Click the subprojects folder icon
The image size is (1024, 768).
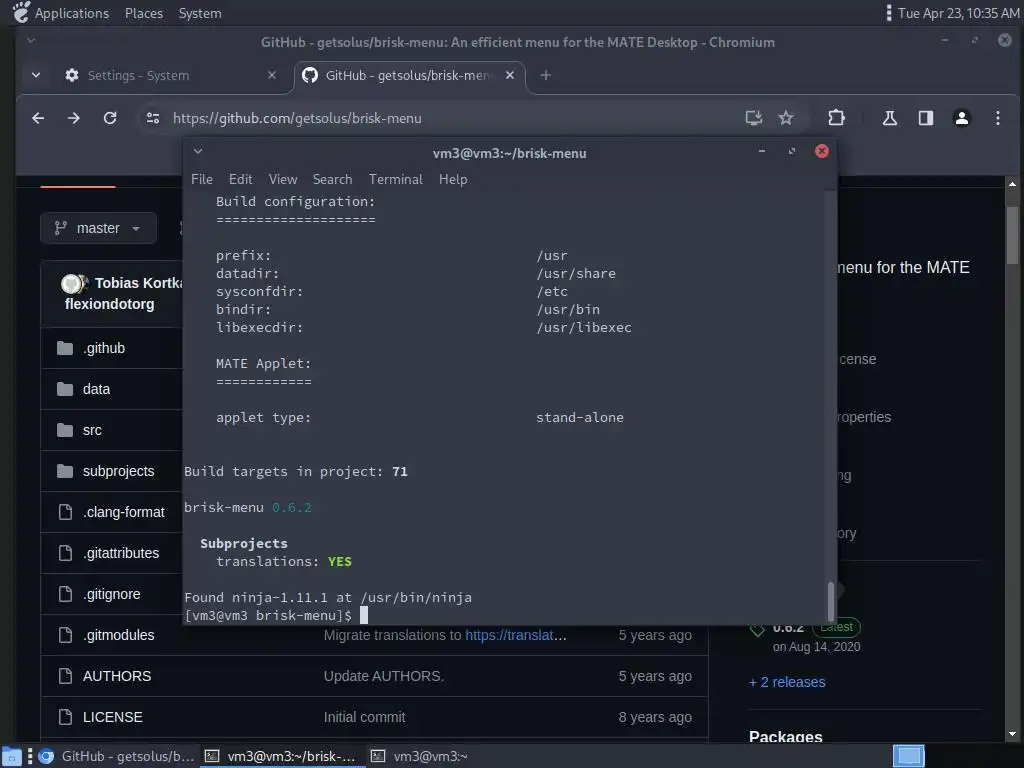pyautogui.click(x=65, y=471)
